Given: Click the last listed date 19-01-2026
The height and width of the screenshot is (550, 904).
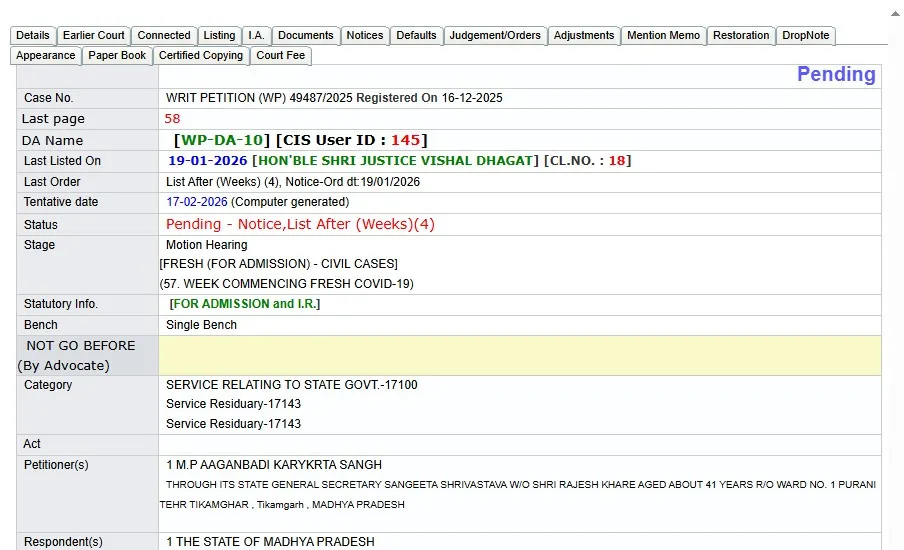Looking at the screenshot, I should [x=207, y=161].
